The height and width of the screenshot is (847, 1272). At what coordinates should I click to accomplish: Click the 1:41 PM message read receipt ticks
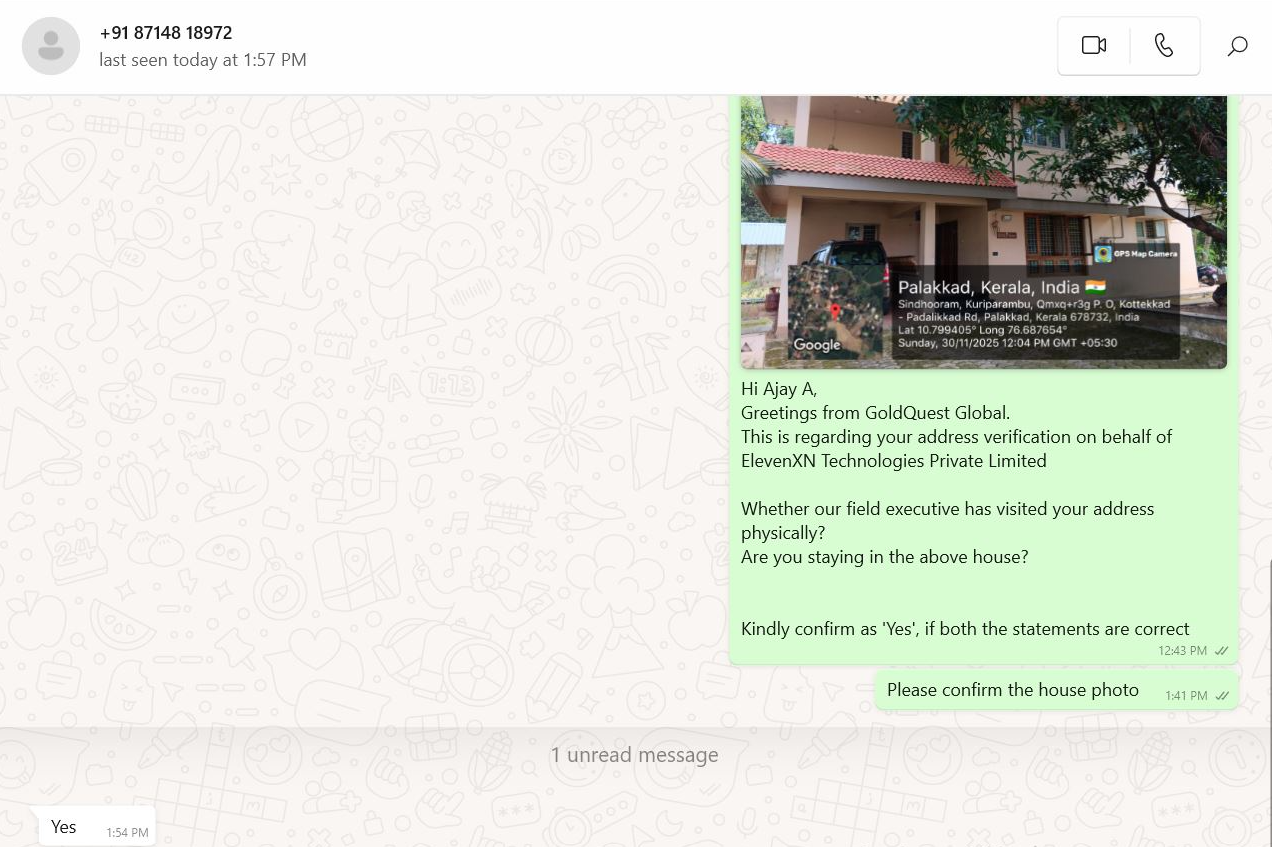tap(1222, 696)
